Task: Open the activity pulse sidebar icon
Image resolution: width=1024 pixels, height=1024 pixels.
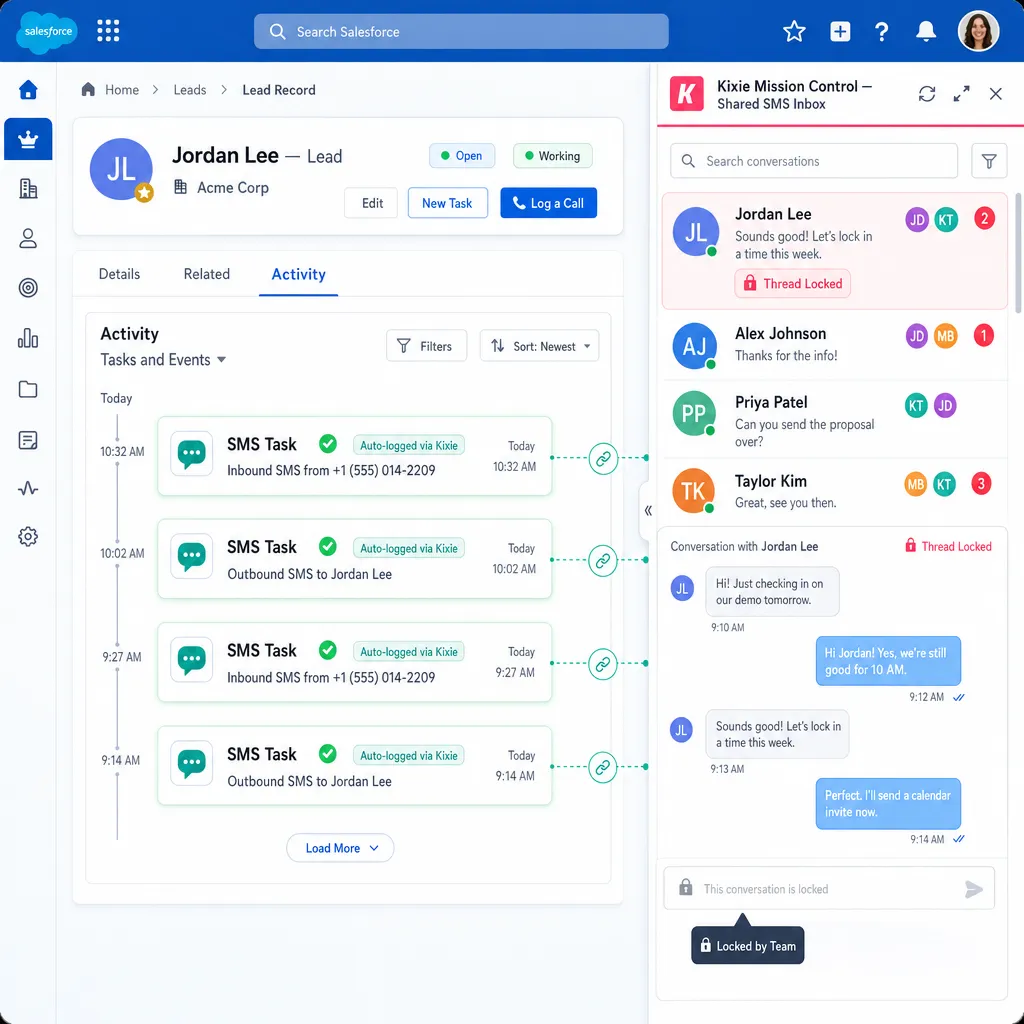Action: (28, 488)
